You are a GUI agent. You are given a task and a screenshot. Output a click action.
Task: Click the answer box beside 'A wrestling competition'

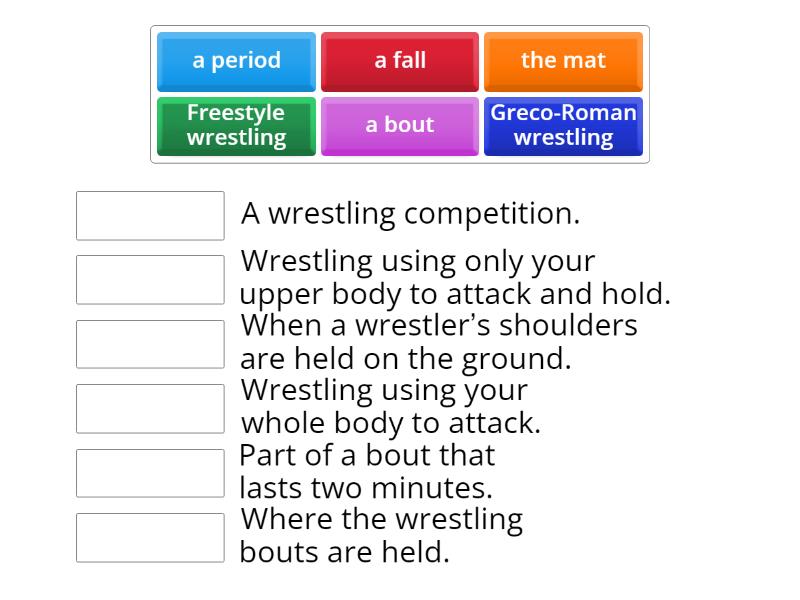(149, 216)
